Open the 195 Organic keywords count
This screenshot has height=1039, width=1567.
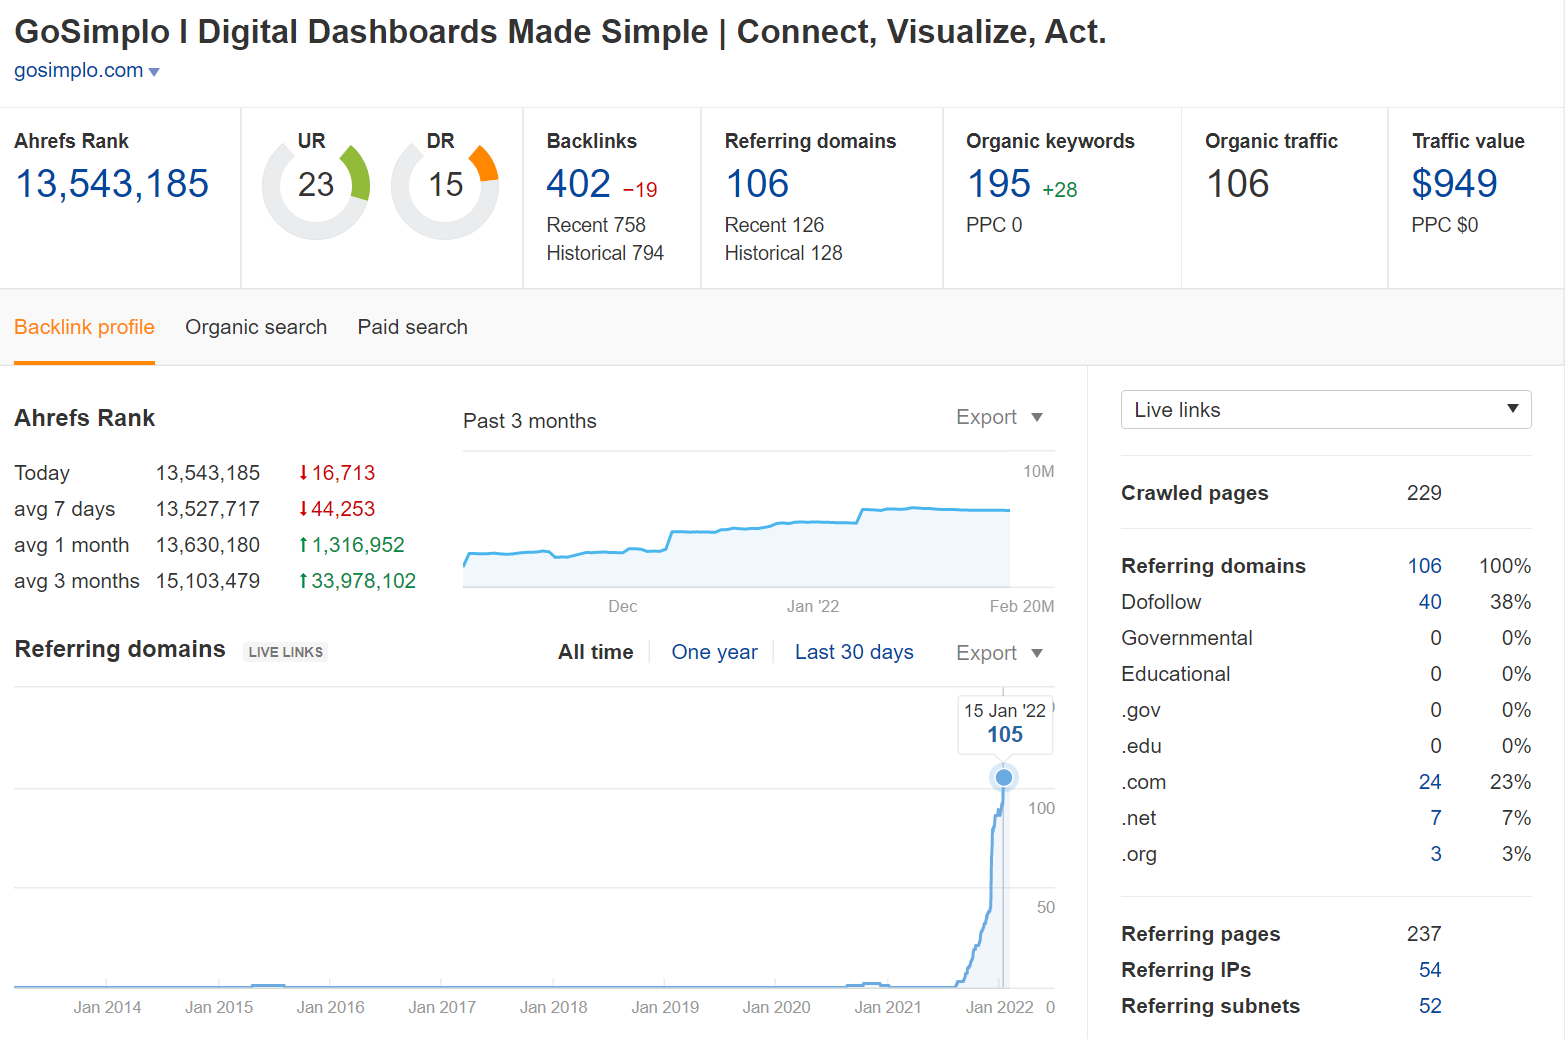pos(998,184)
